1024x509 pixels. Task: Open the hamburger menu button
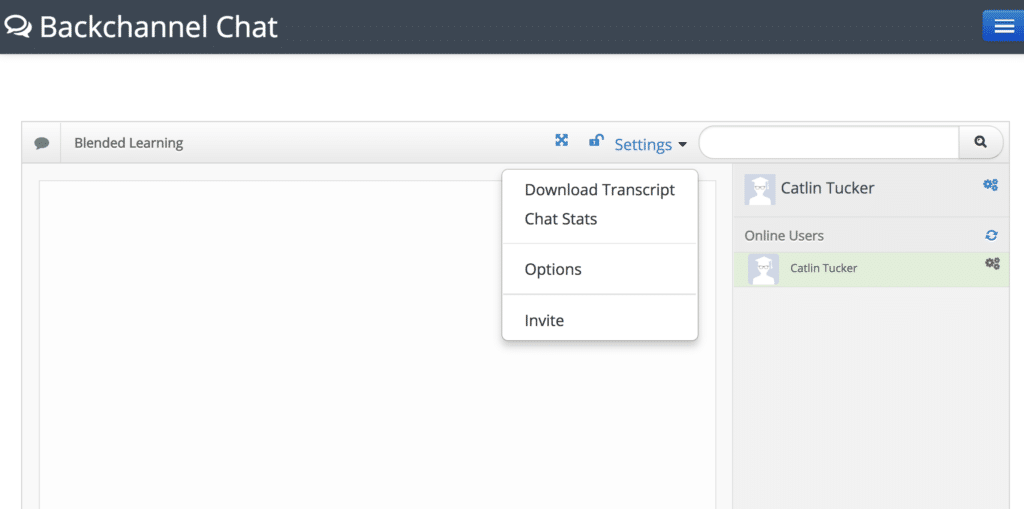[1003, 26]
